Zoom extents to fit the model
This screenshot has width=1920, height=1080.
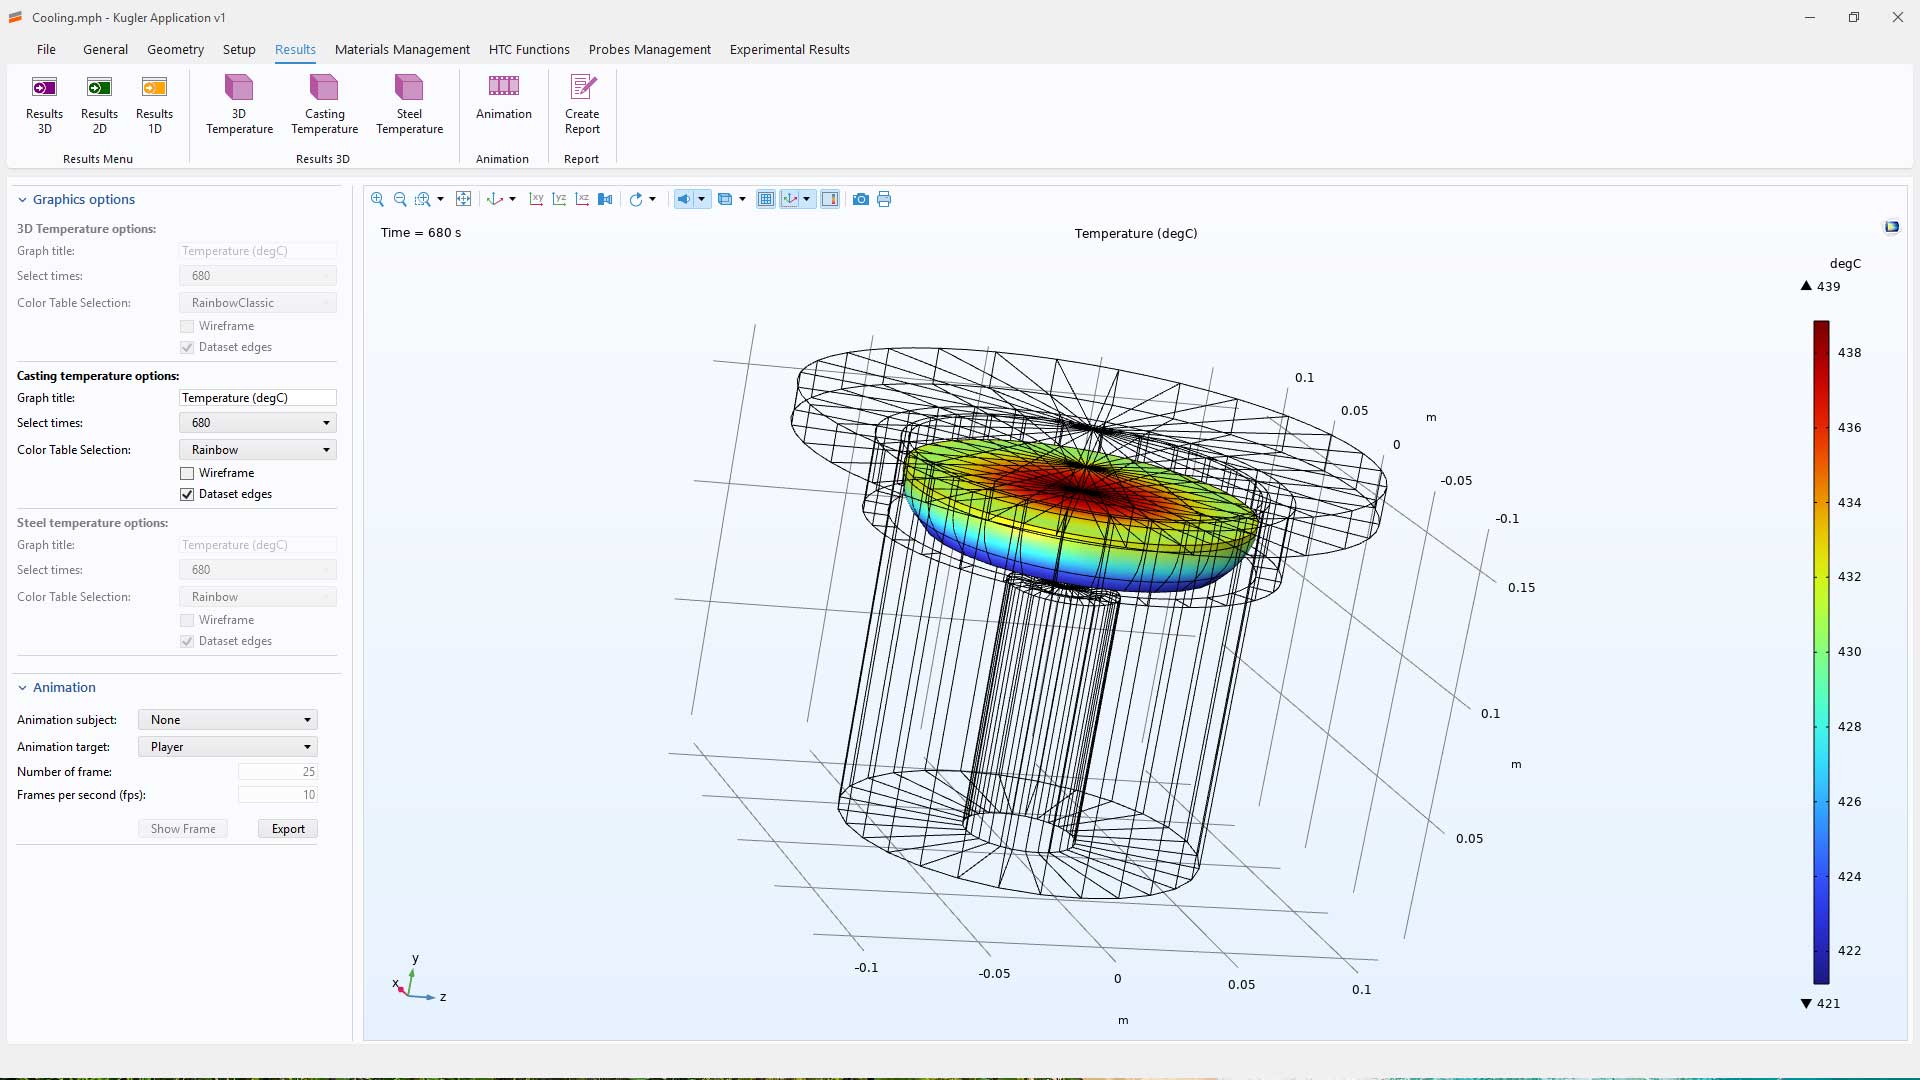coord(463,199)
